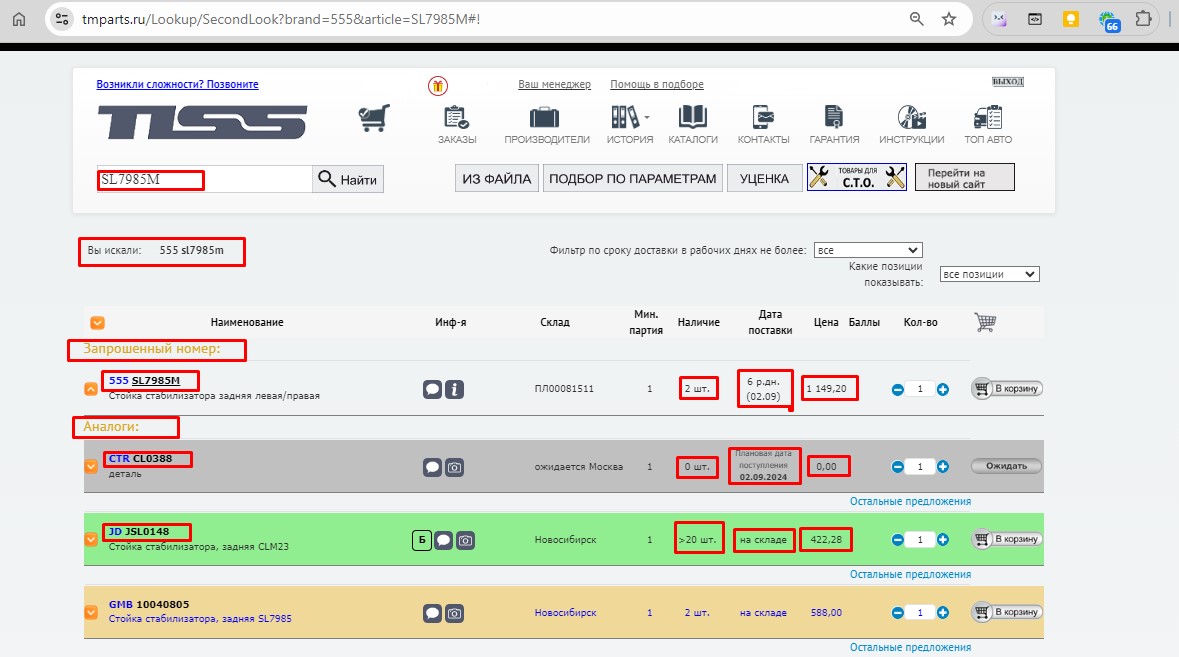
Task: Open the shopping cart icon near logo
Action: coord(374,118)
